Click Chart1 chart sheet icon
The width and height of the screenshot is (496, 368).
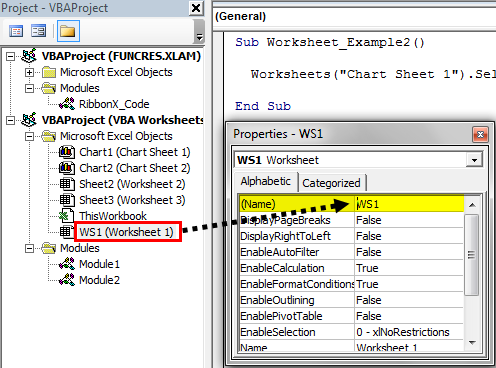pyautogui.click(x=67, y=152)
